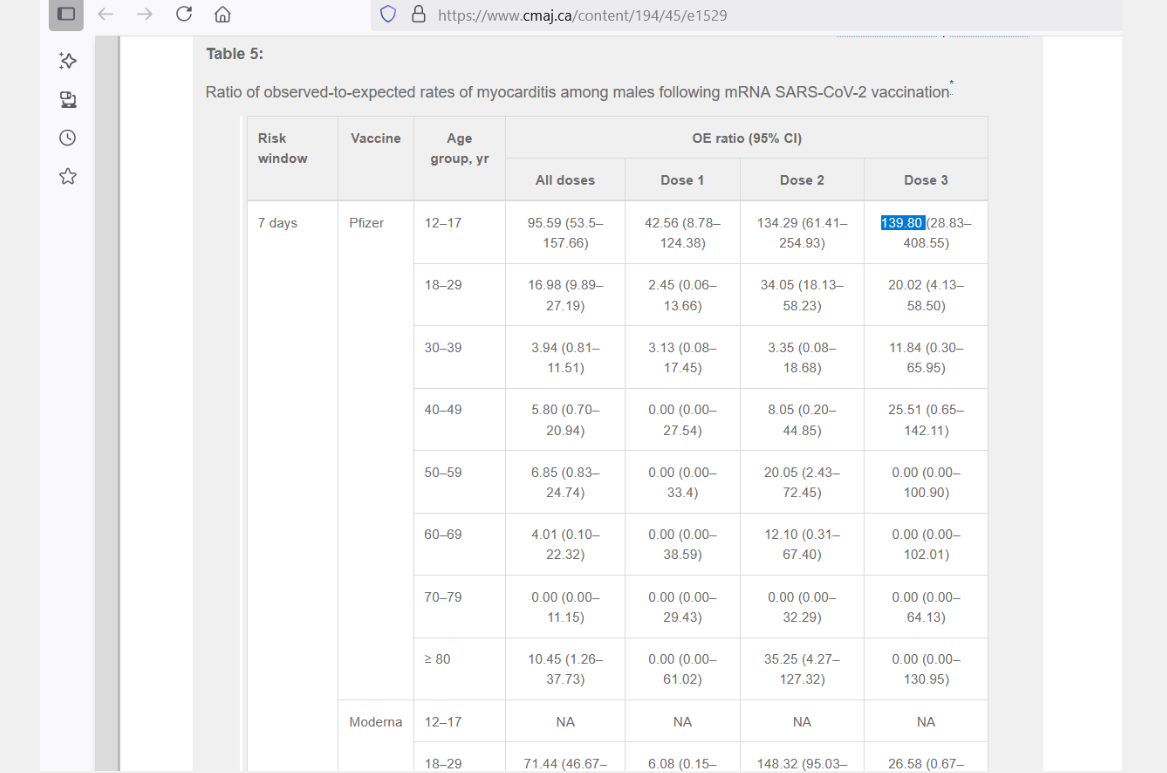This screenshot has width=1167, height=773.
Task: Go back to the previous page
Action: [x=106, y=14]
